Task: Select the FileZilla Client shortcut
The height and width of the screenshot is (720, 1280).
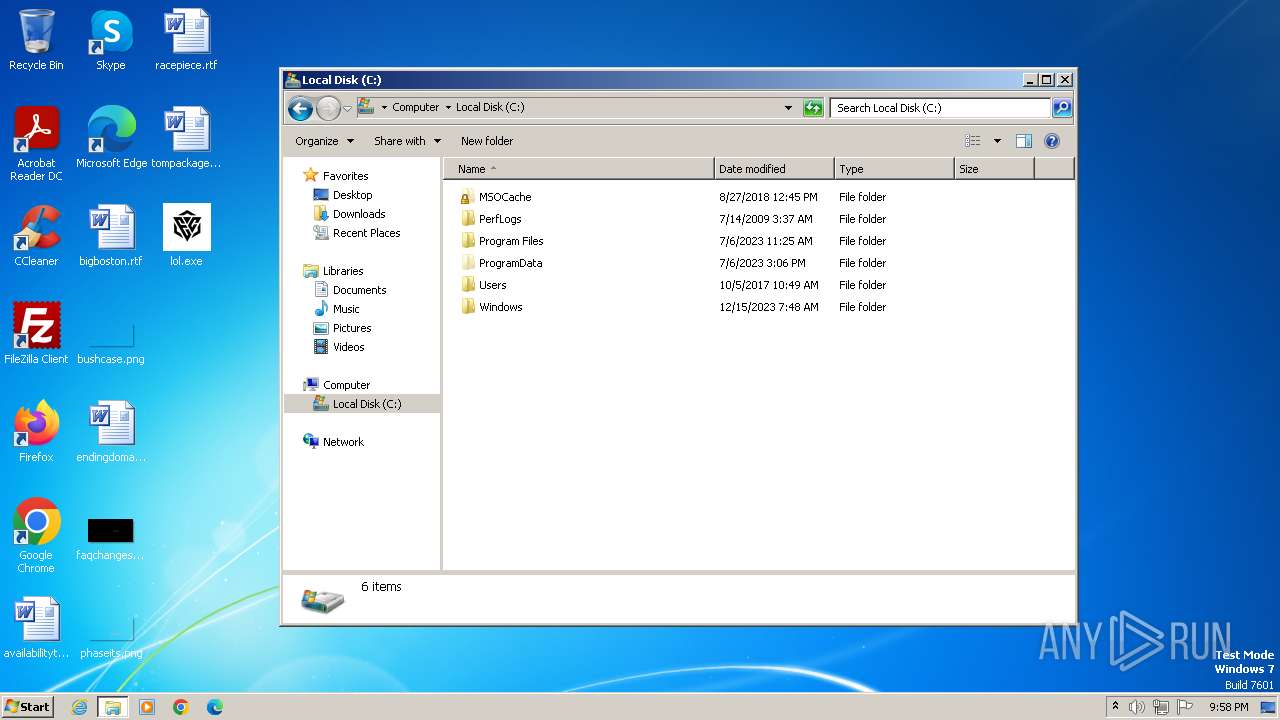Action: (x=36, y=334)
